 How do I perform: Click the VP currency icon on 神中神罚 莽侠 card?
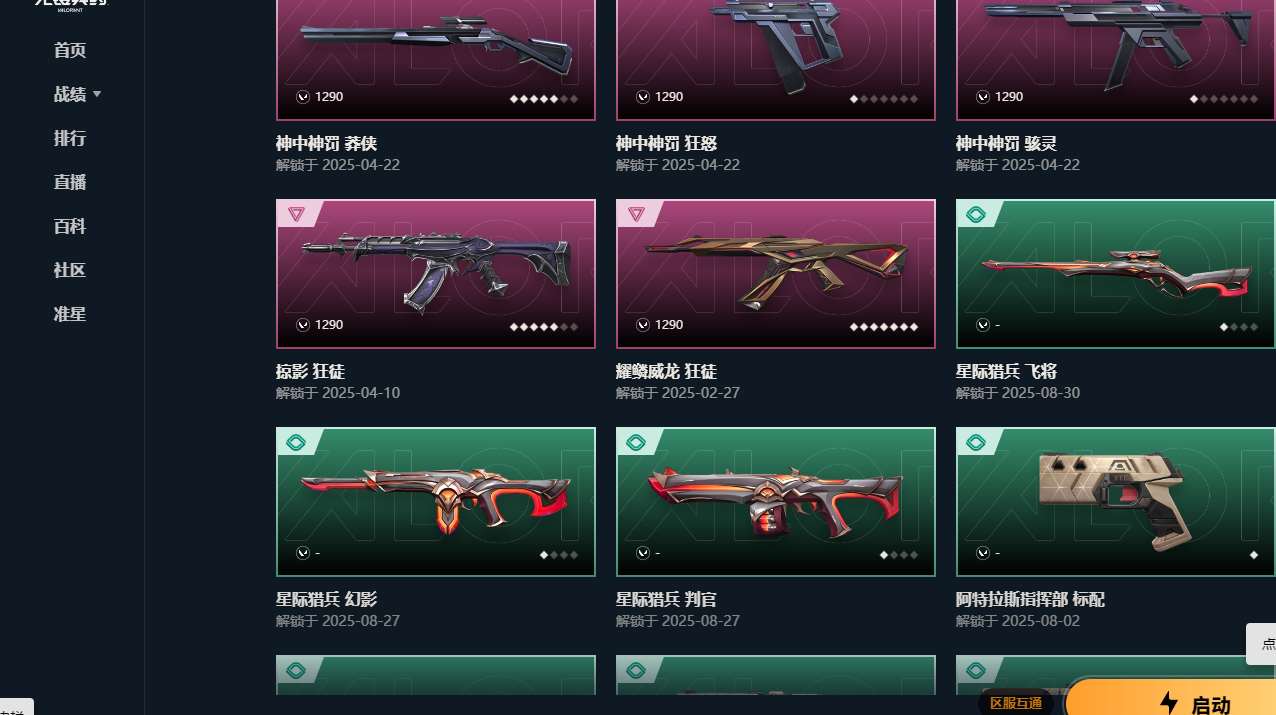tap(303, 97)
